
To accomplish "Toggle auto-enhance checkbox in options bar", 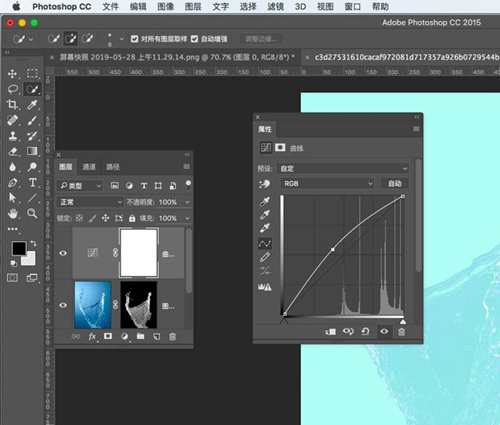I will click(194, 39).
